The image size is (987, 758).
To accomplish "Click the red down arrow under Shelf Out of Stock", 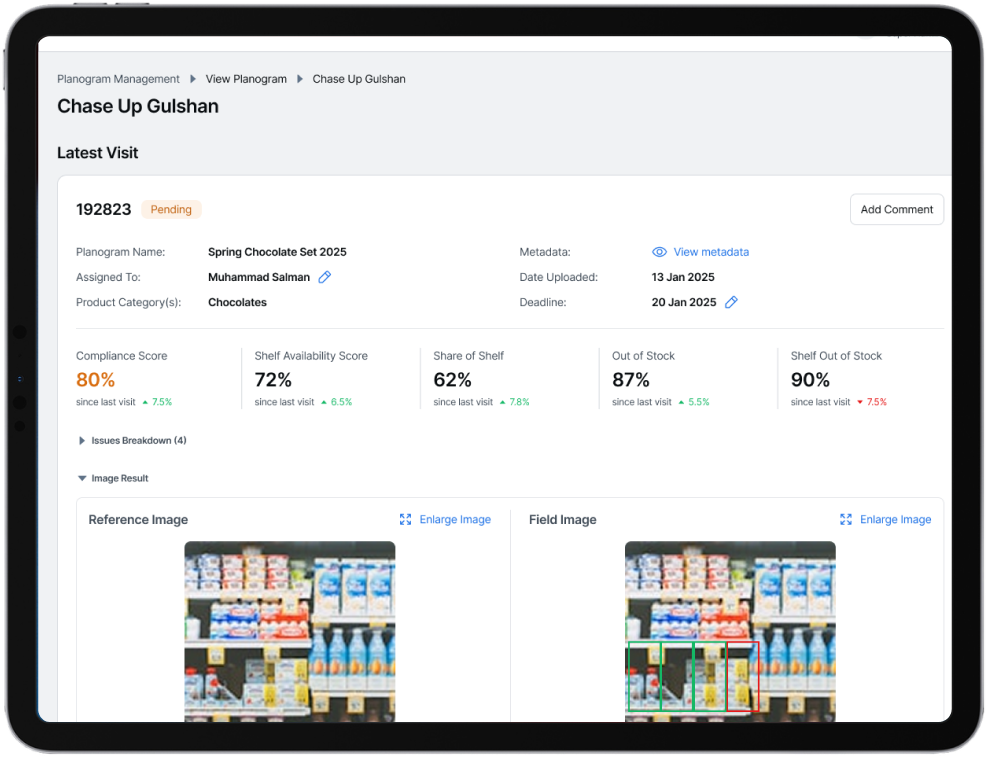I will coord(858,402).
